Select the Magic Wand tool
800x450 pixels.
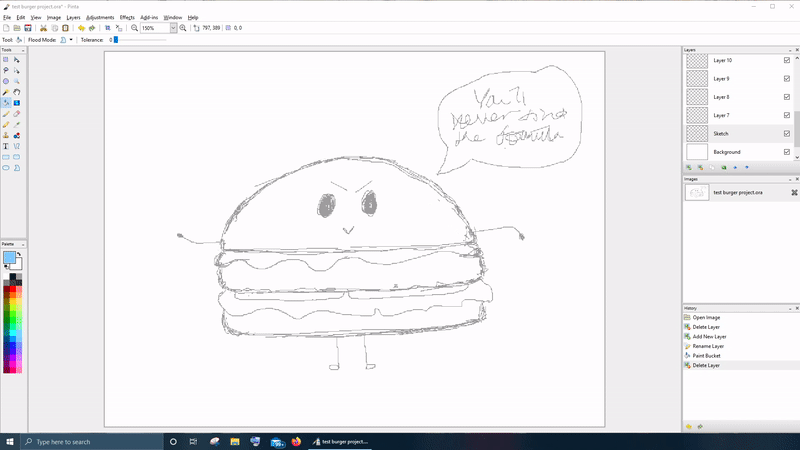click(6, 92)
